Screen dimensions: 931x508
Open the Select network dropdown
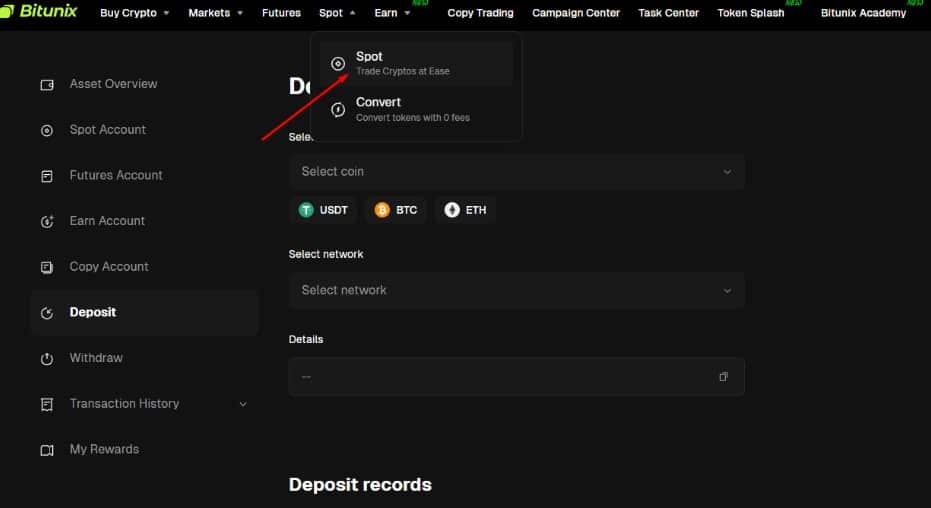517,290
